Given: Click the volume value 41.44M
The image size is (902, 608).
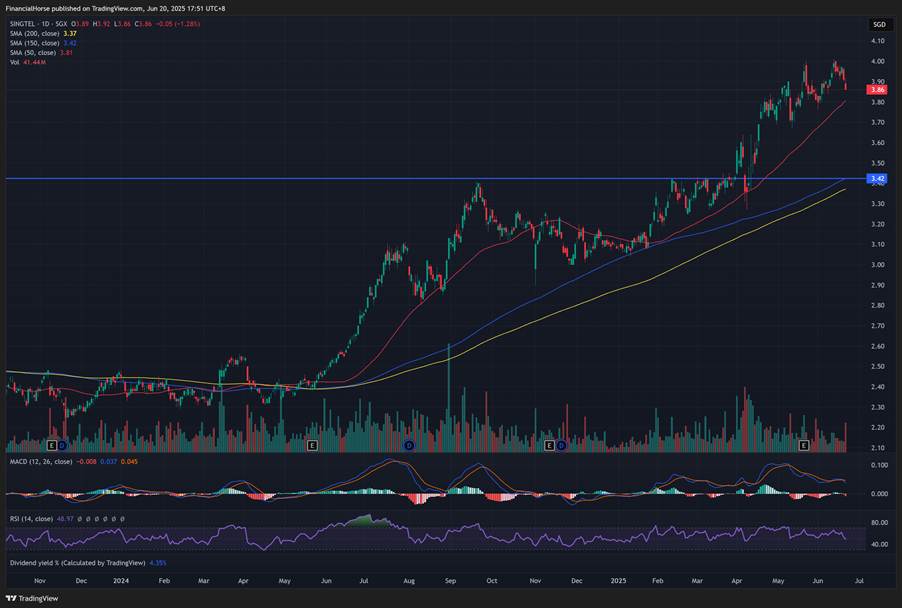Looking at the screenshot, I should [x=35, y=62].
